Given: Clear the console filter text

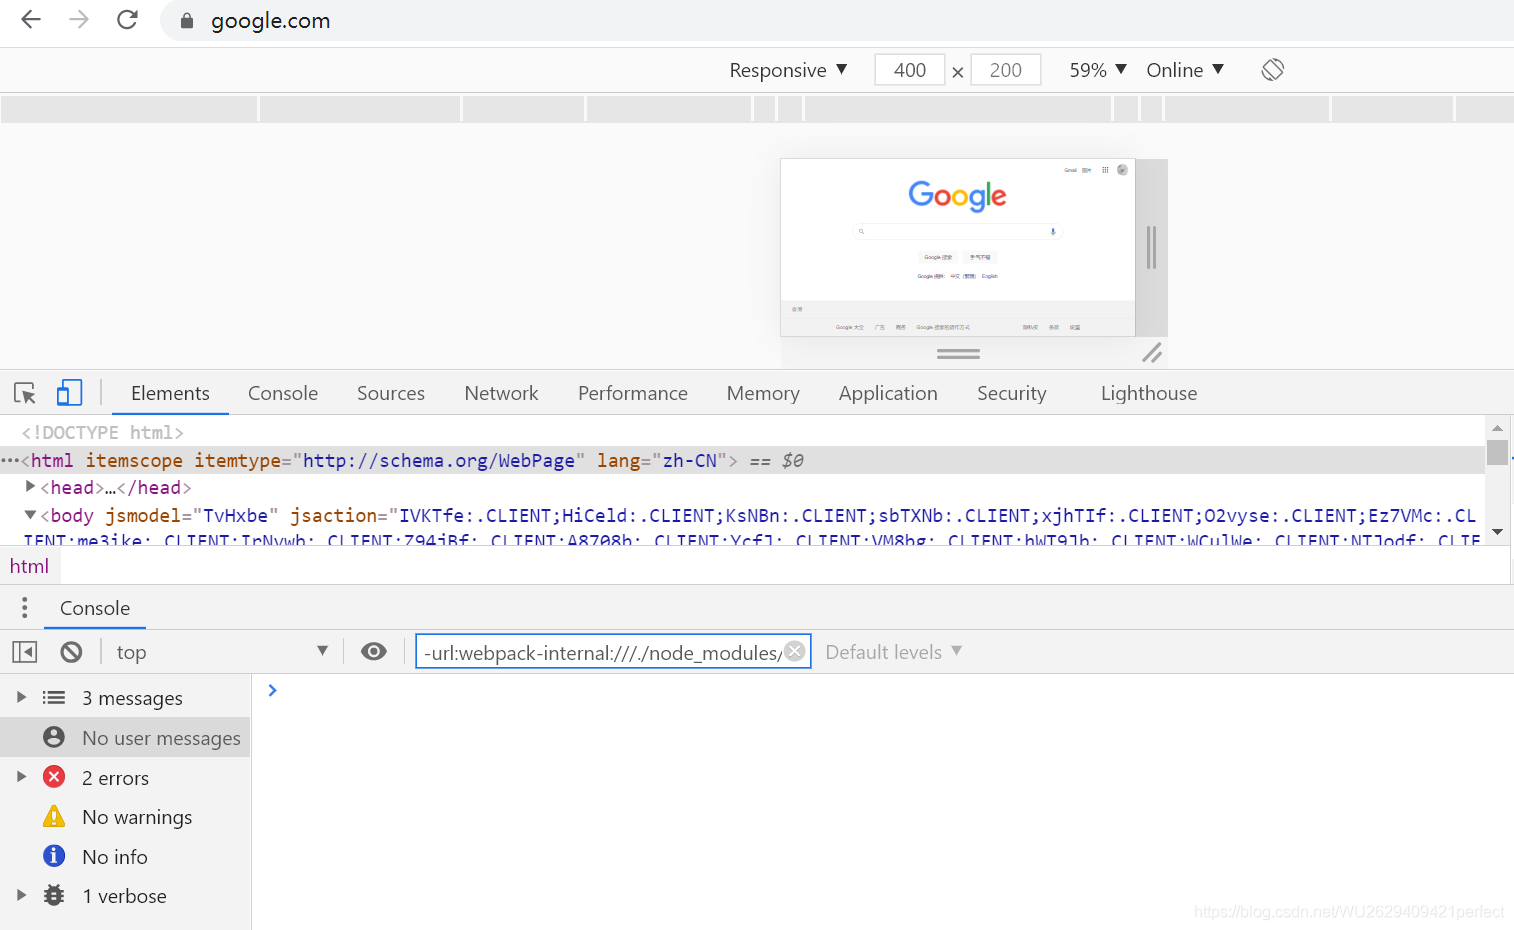Looking at the screenshot, I should [x=795, y=651].
